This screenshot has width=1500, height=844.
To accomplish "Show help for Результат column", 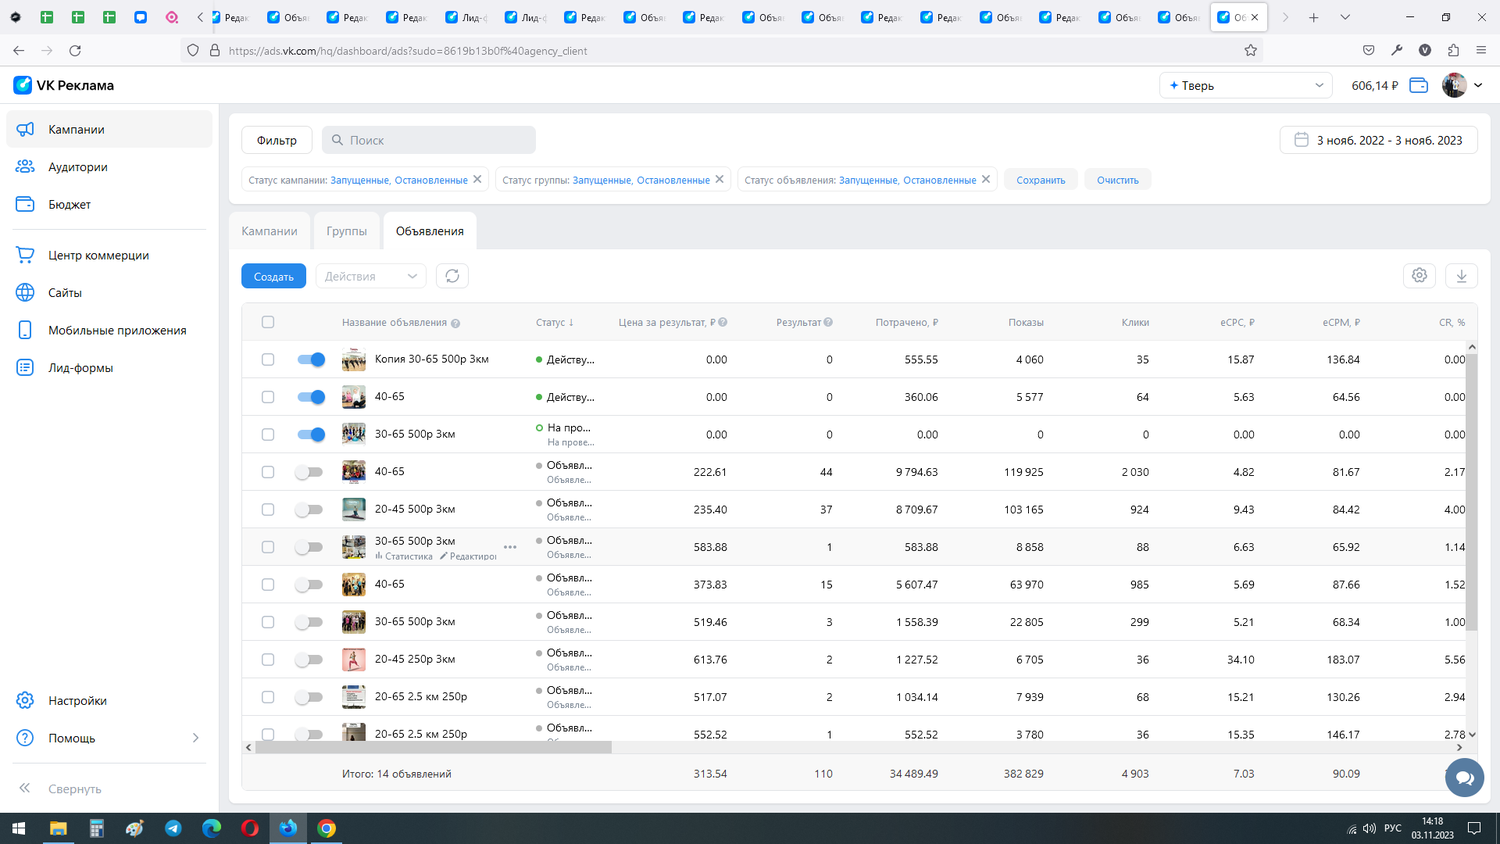I will pyautogui.click(x=828, y=322).
